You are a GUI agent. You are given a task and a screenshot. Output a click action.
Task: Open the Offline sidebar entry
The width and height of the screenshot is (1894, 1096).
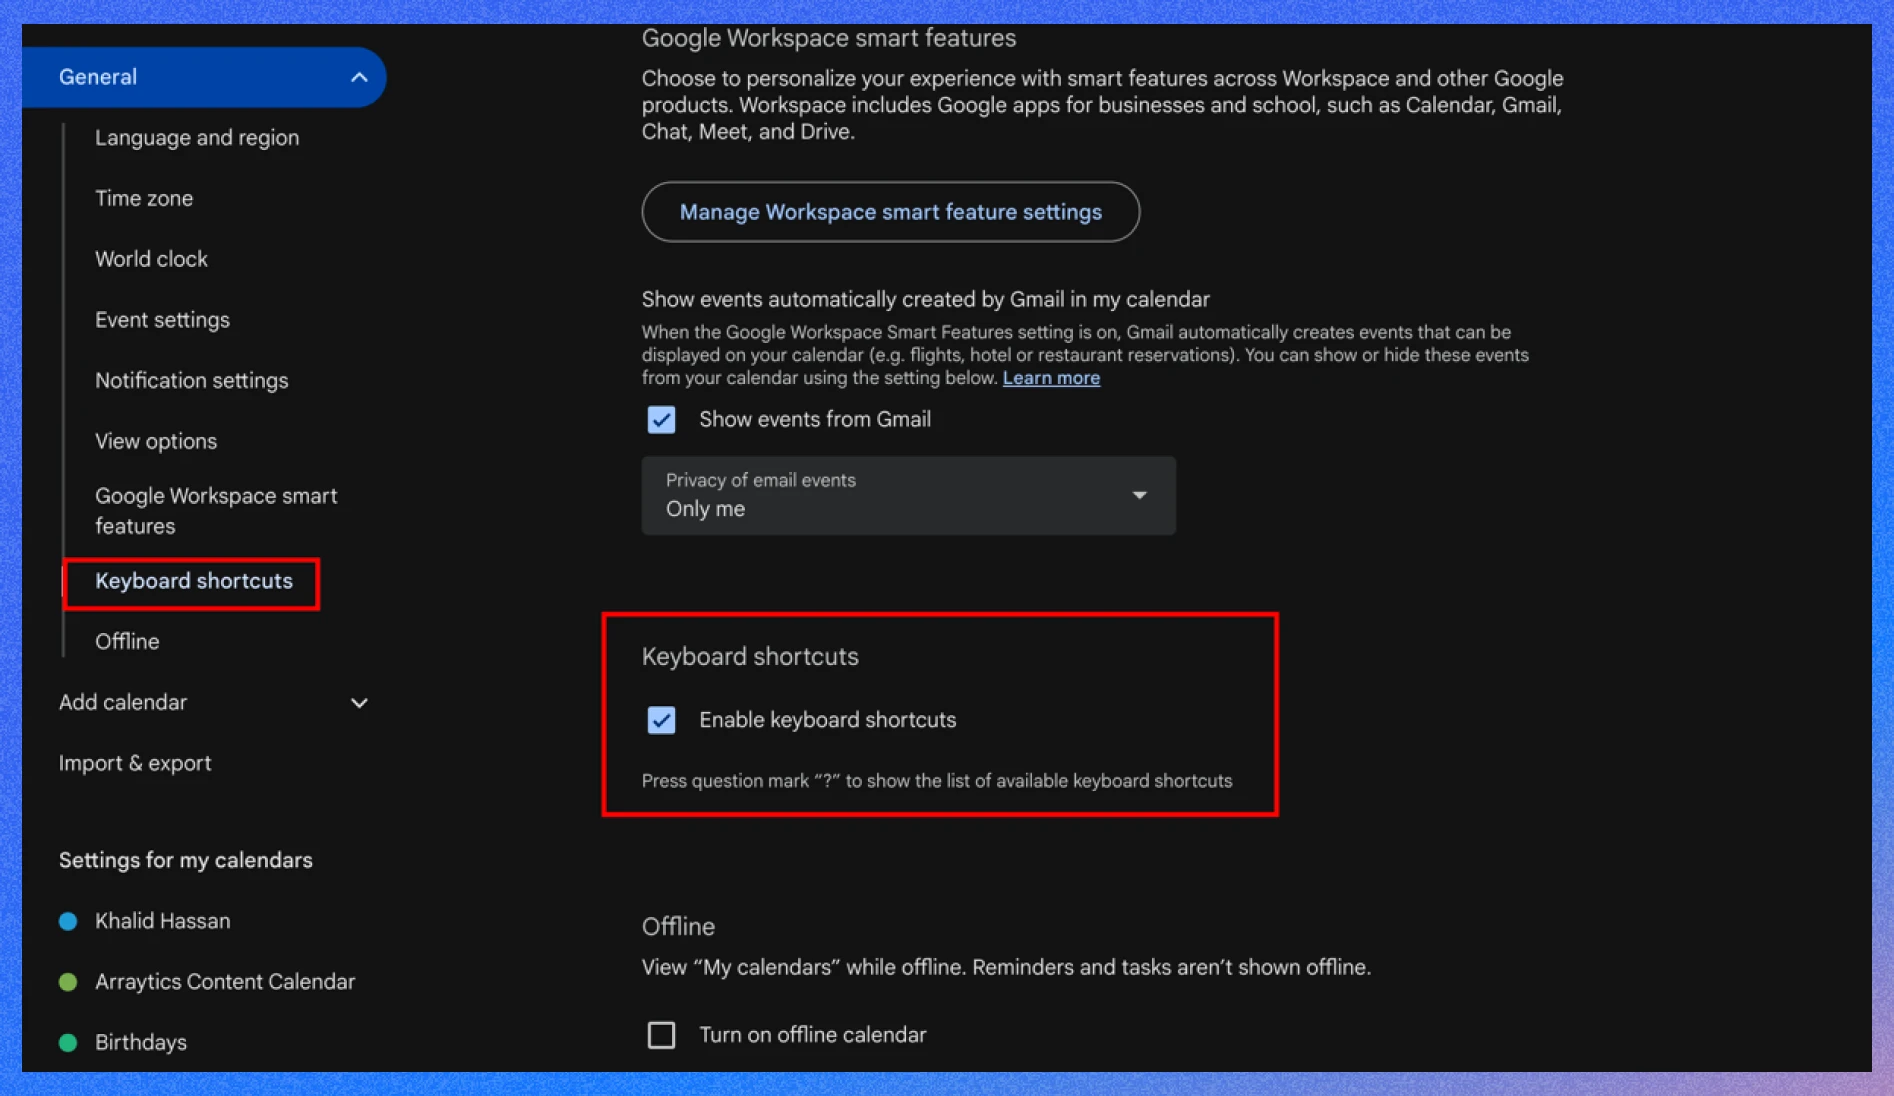point(127,641)
